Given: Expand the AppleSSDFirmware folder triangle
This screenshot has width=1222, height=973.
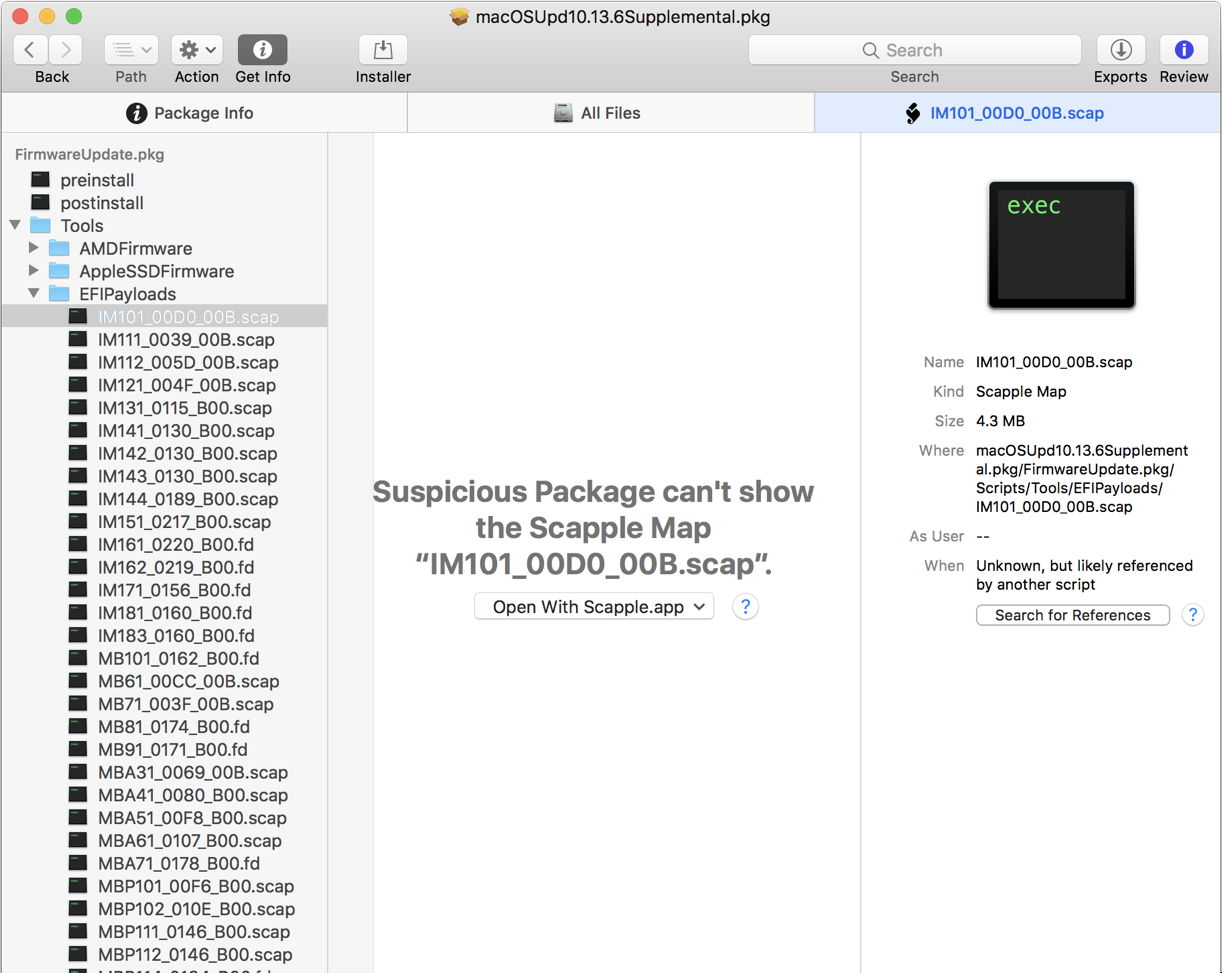Looking at the screenshot, I should click(35, 271).
